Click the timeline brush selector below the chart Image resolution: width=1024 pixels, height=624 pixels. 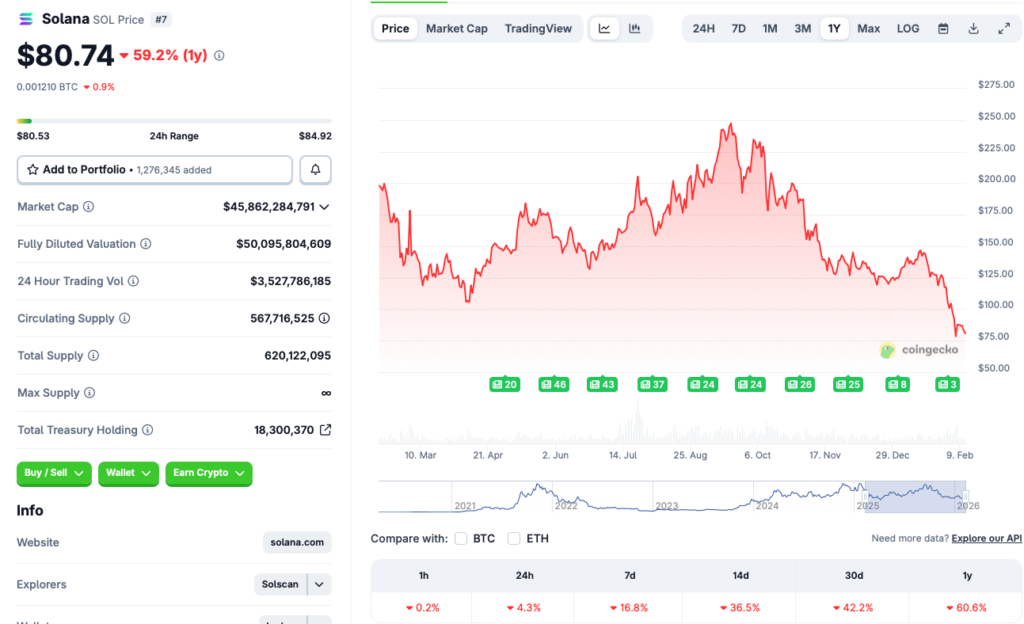915,493
